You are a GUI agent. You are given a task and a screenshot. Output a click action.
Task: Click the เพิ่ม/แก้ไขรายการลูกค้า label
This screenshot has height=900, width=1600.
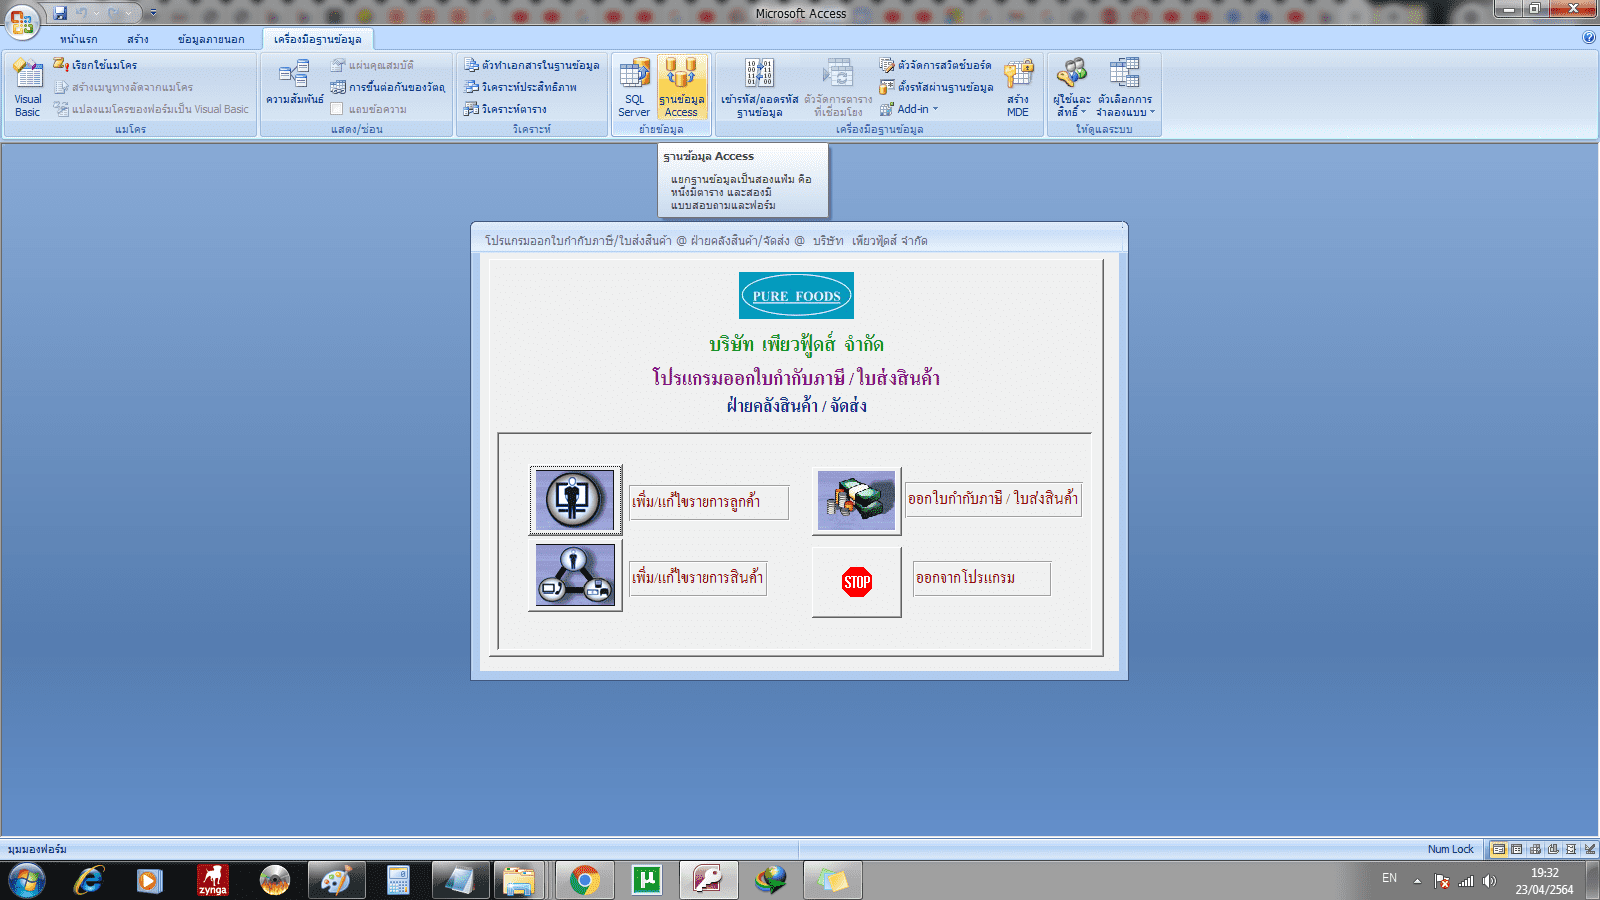(708, 502)
